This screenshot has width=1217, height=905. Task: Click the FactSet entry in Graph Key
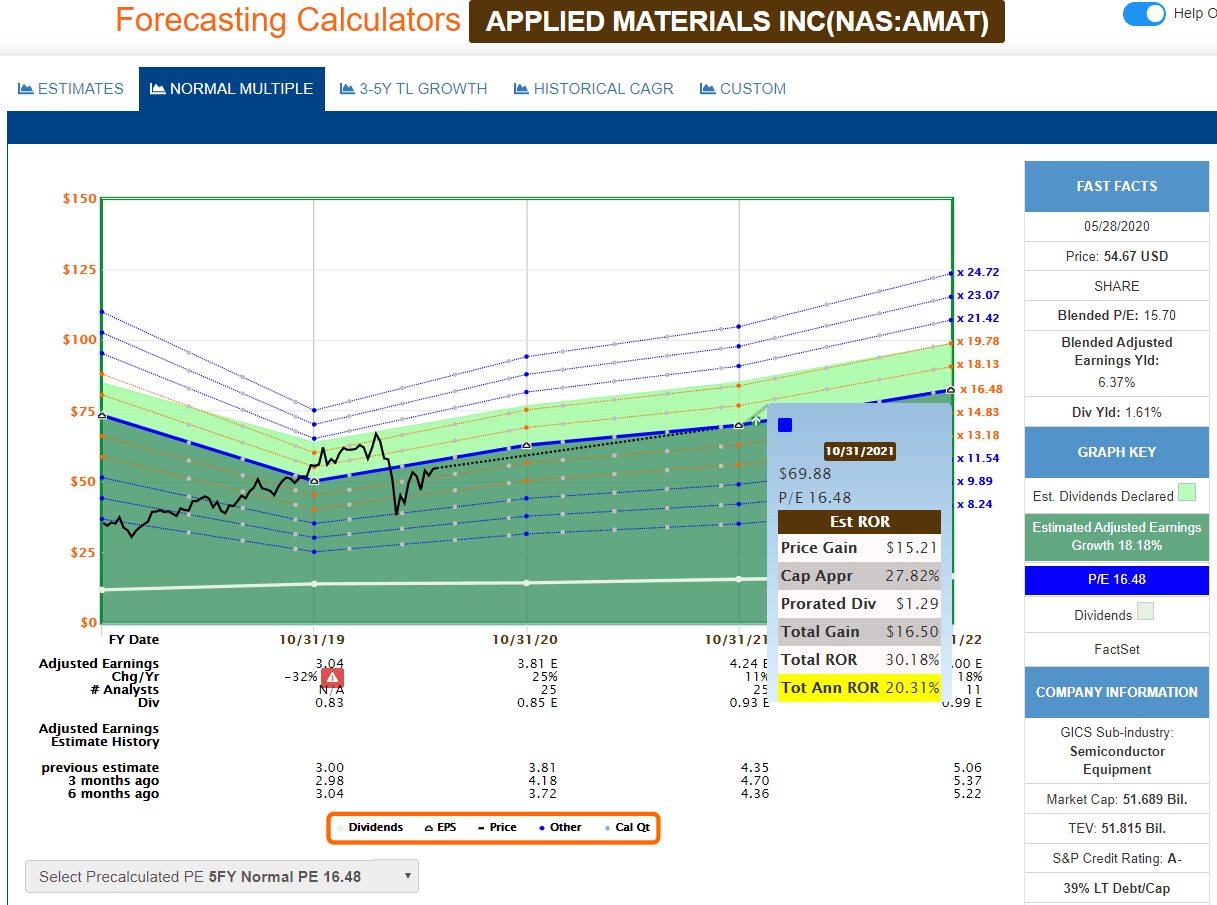coord(1117,650)
